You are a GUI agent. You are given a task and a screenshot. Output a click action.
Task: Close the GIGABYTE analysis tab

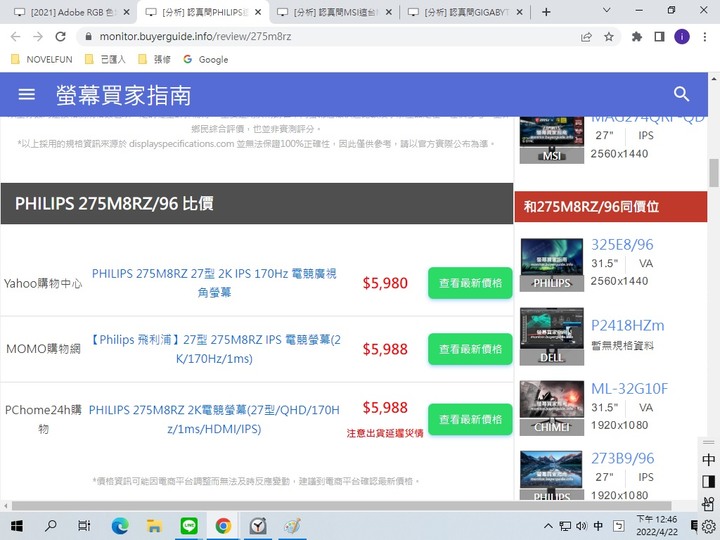519,12
